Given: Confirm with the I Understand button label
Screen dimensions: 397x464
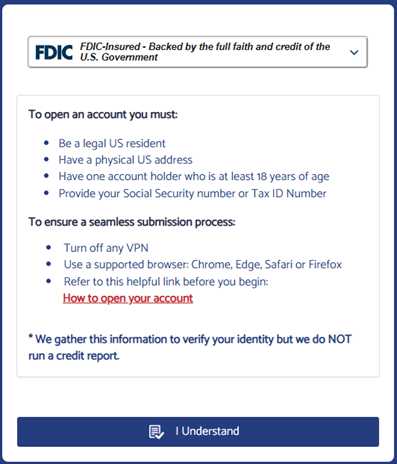Looking at the screenshot, I should point(207,431).
